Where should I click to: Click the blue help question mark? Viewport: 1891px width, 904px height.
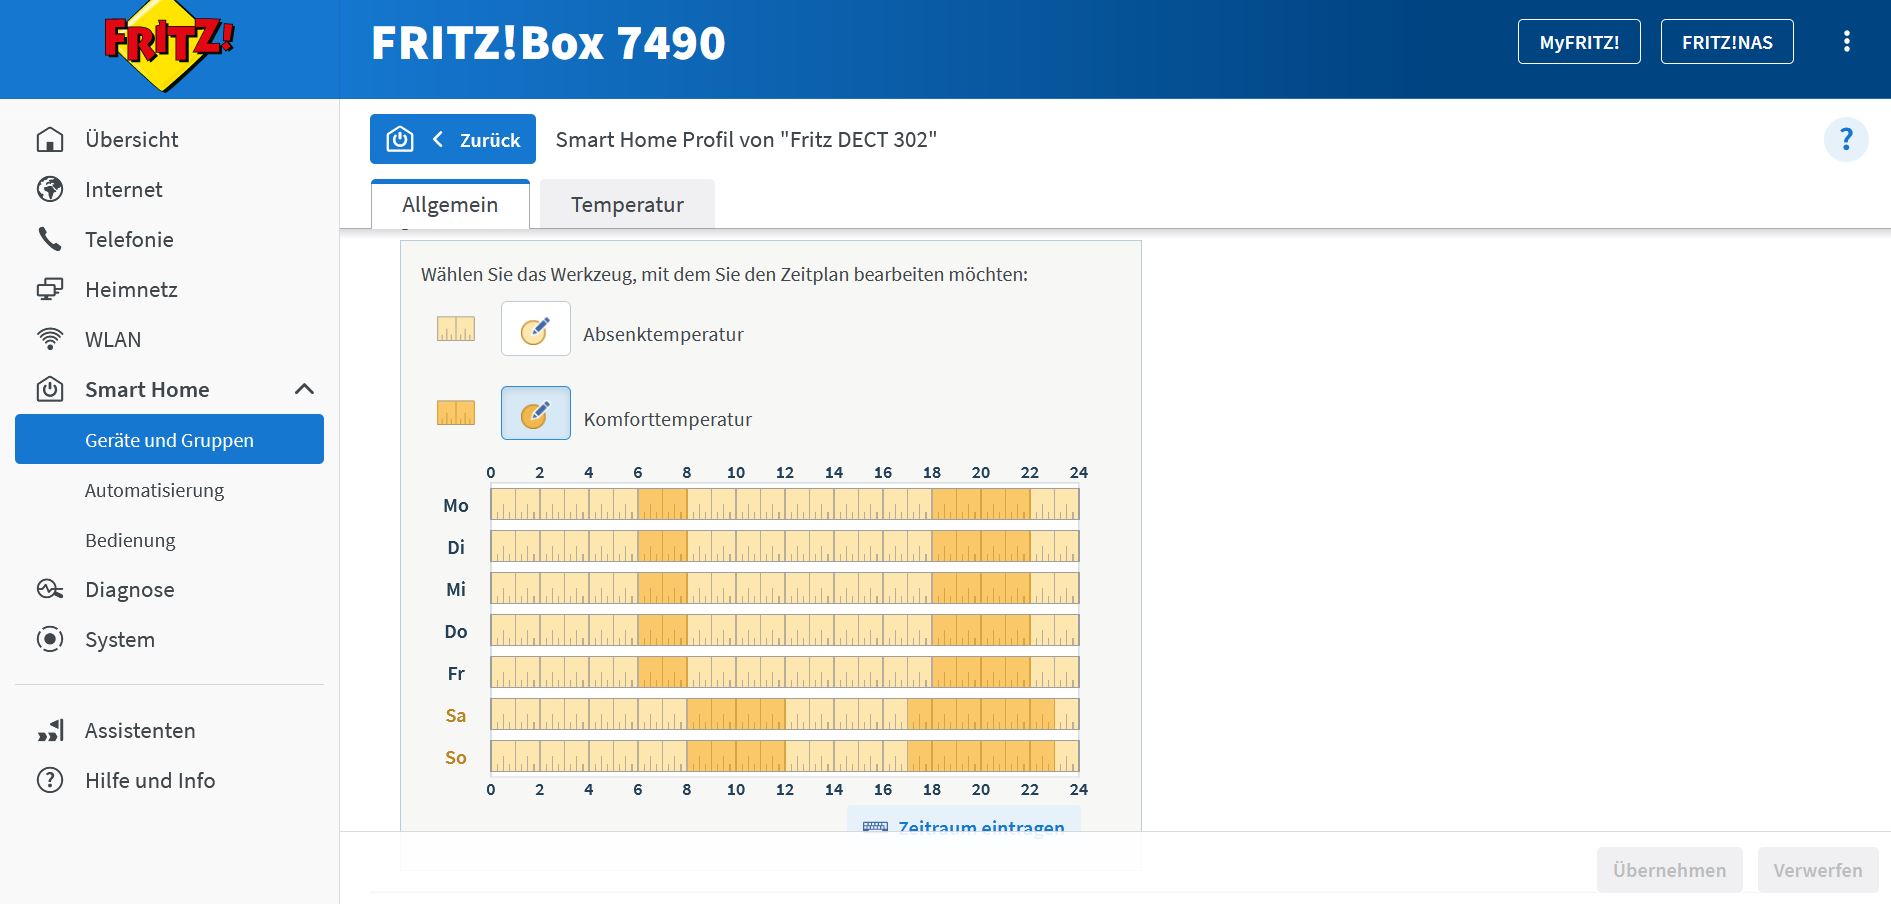click(x=1846, y=140)
